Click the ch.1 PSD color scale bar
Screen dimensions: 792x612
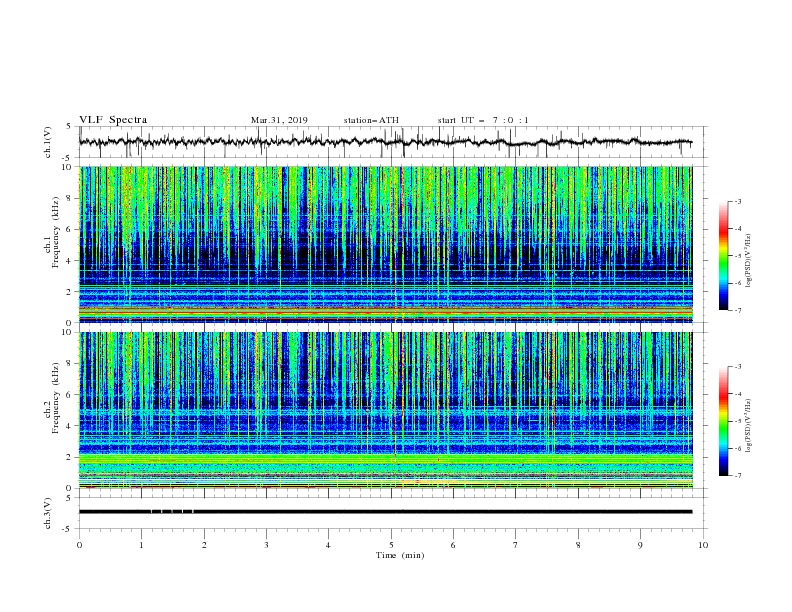tap(724, 256)
